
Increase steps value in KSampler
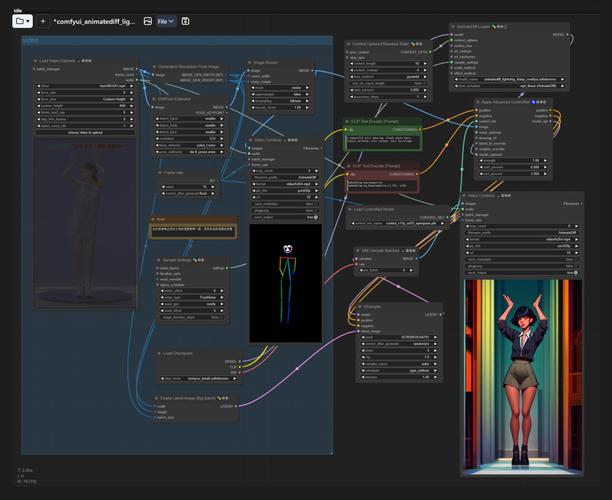click(435, 351)
